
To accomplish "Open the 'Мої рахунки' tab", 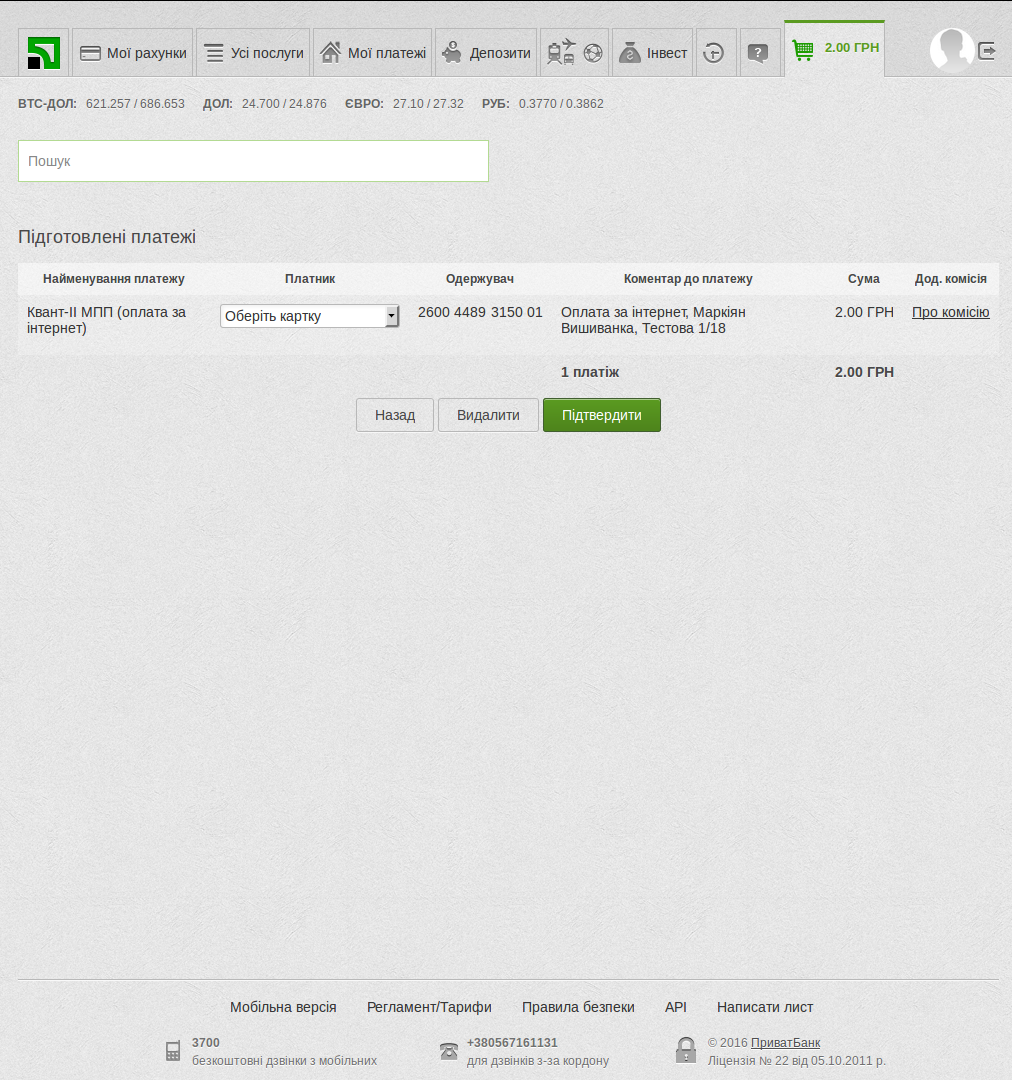I will (x=133, y=53).
